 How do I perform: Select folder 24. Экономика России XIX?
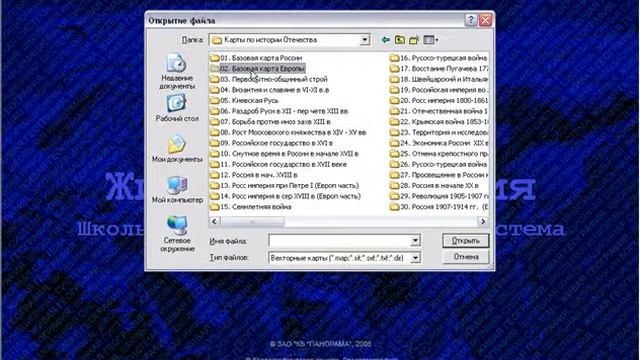tap(439, 143)
